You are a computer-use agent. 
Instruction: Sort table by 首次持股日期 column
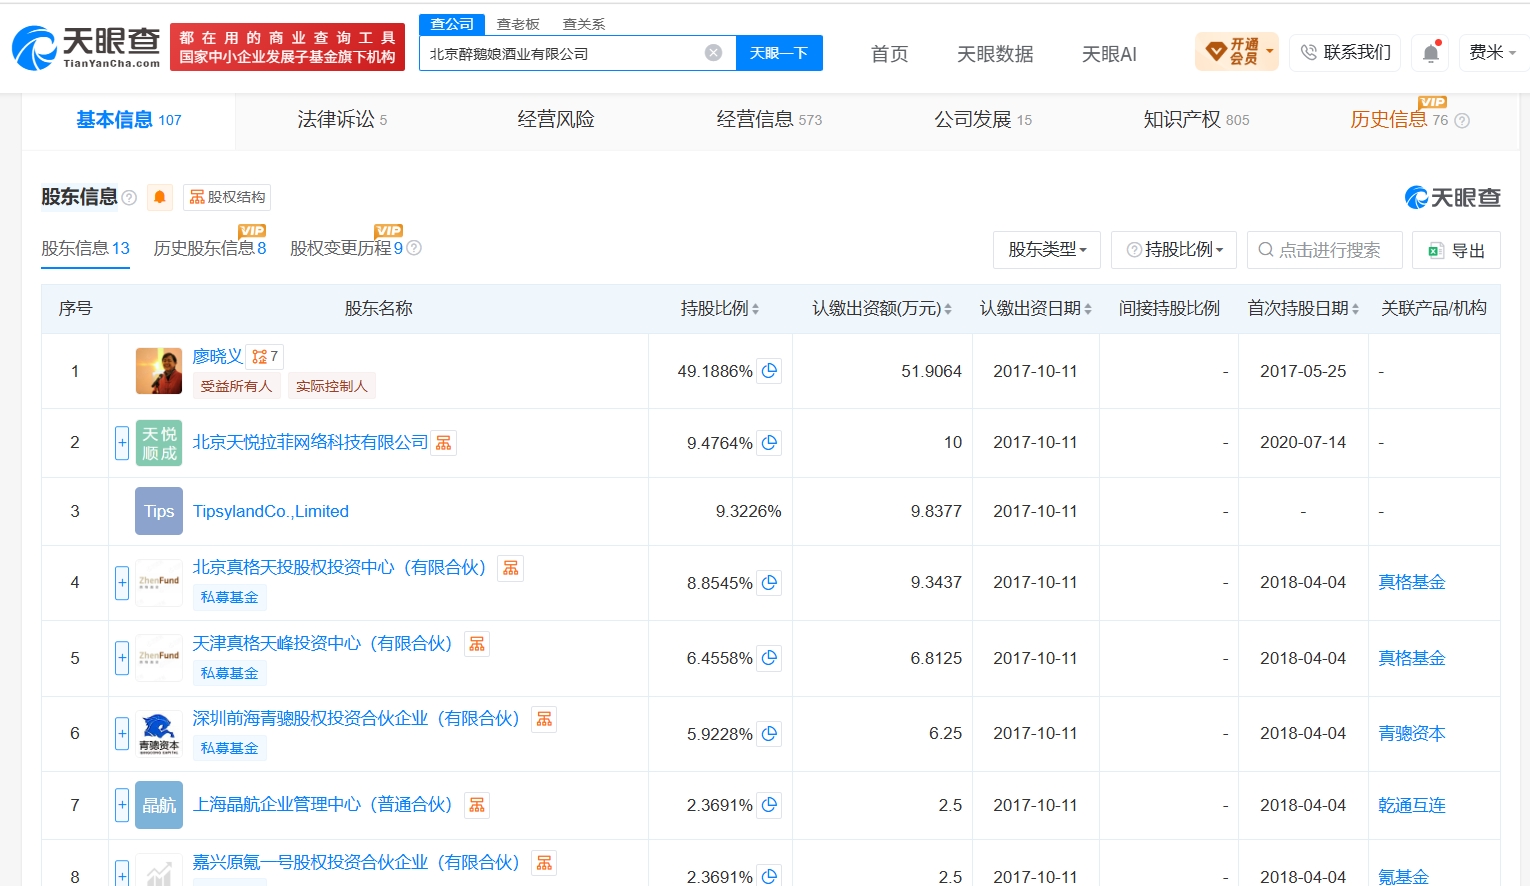1303,309
